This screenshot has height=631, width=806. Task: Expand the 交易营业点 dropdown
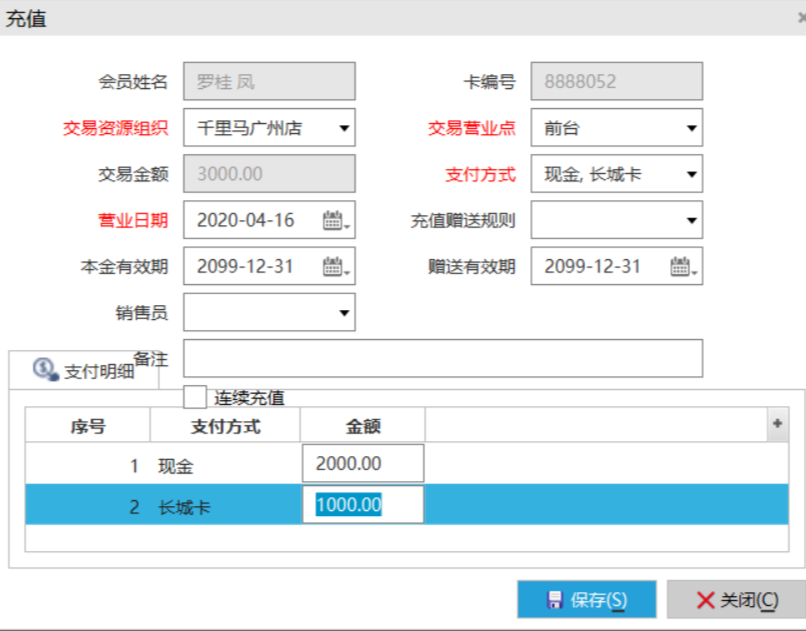(691, 128)
